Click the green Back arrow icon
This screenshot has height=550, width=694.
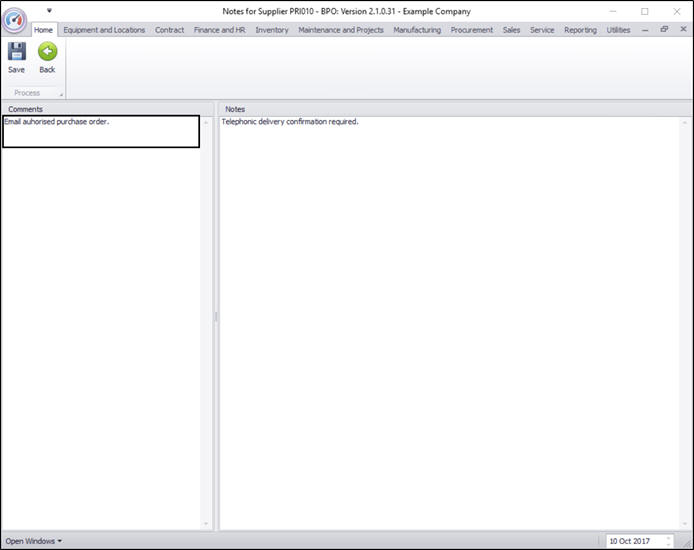(x=47, y=51)
